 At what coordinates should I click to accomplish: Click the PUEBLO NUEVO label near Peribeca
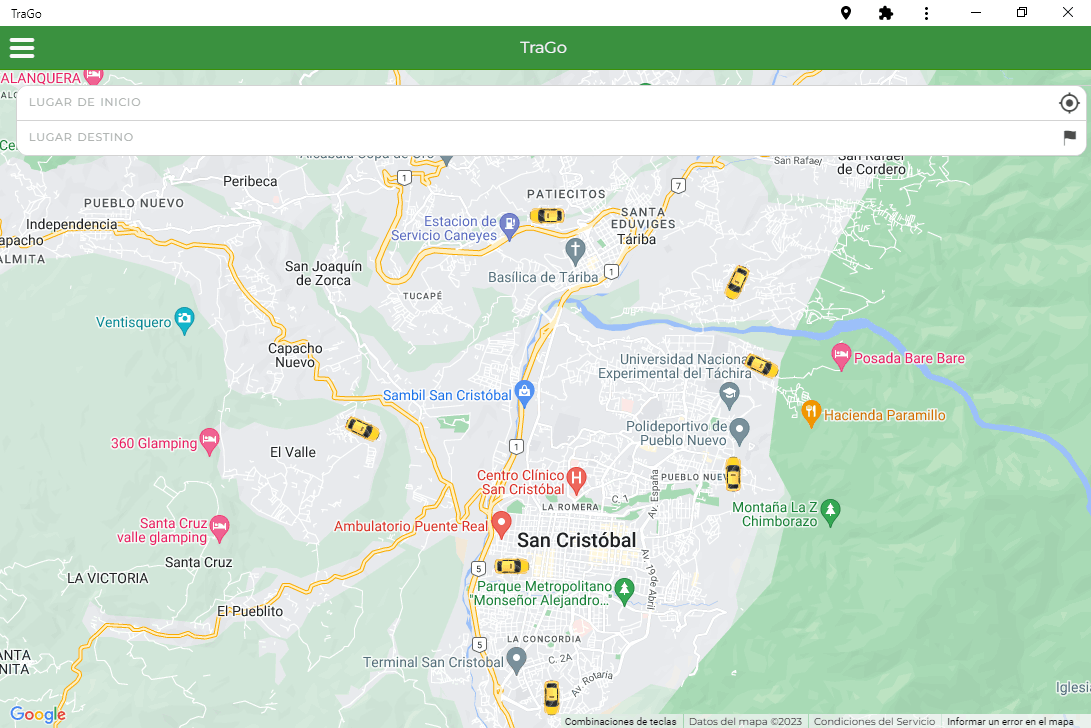(134, 203)
